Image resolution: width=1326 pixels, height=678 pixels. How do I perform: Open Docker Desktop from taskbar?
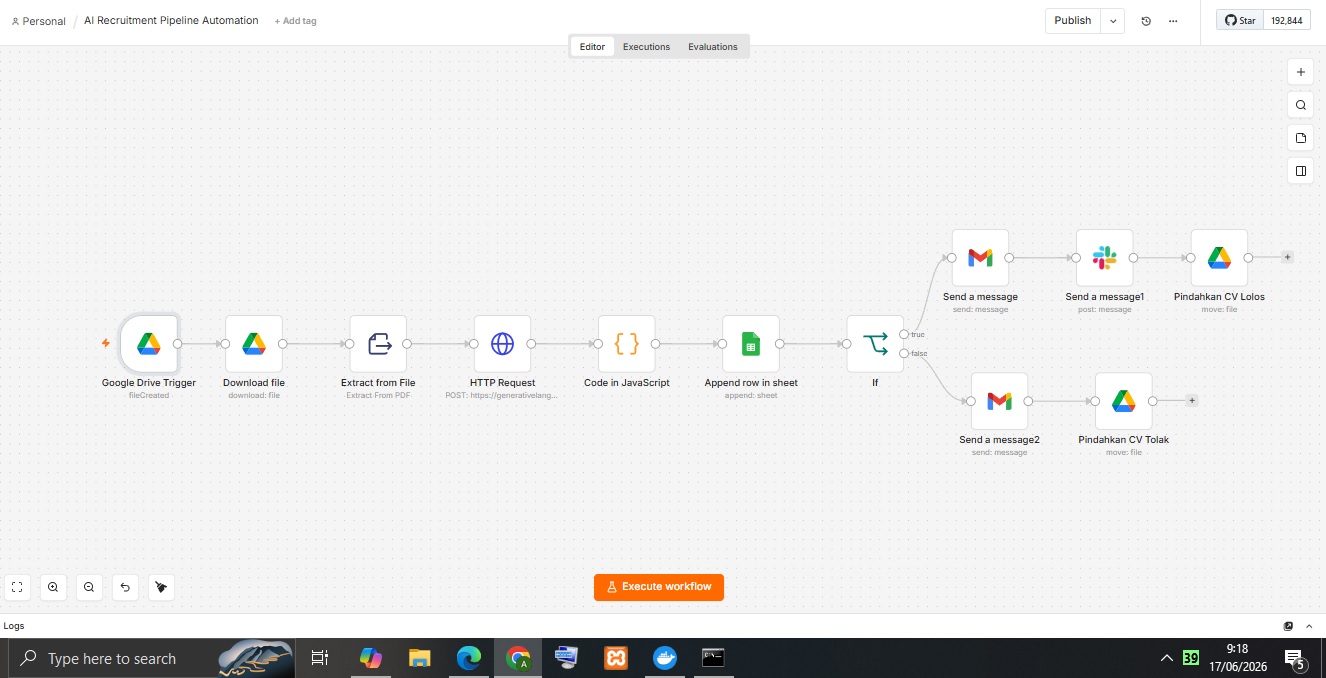pos(664,658)
